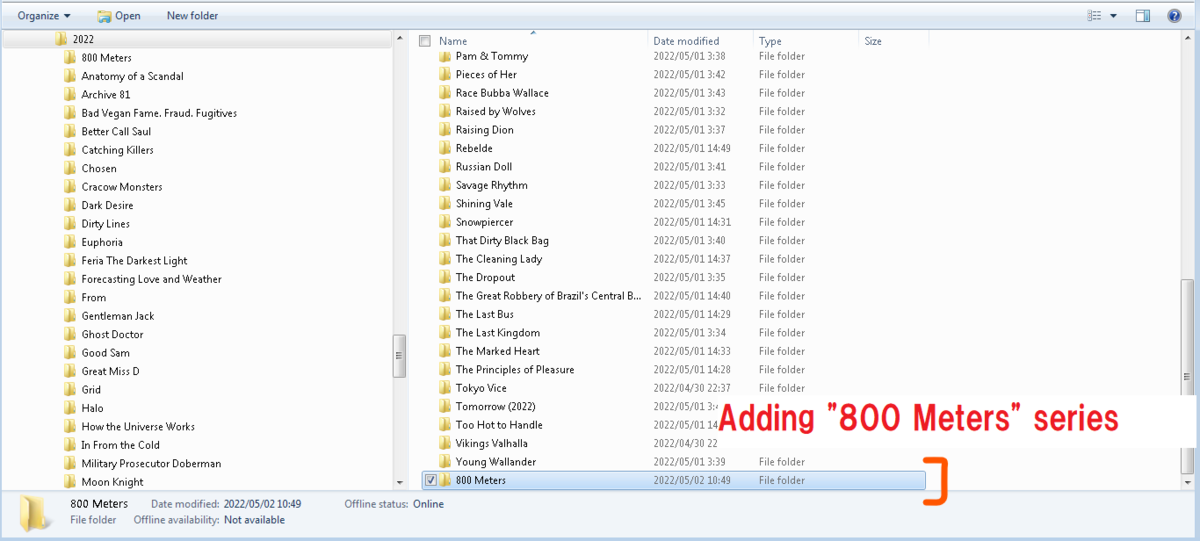Click the Tokyo Vice folder icon

(x=445, y=388)
